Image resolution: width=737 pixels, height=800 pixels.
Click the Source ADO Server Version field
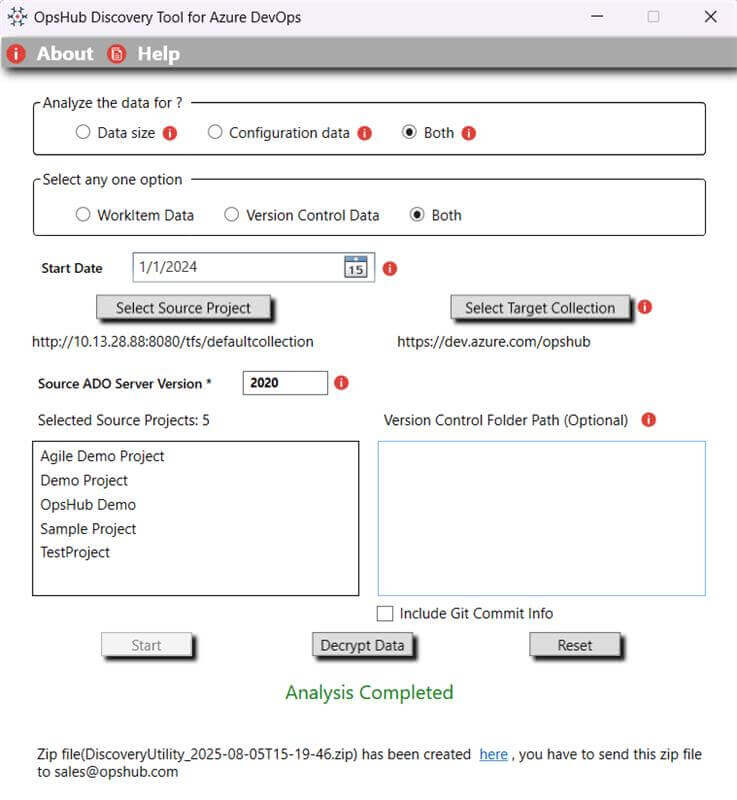[x=285, y=383]
